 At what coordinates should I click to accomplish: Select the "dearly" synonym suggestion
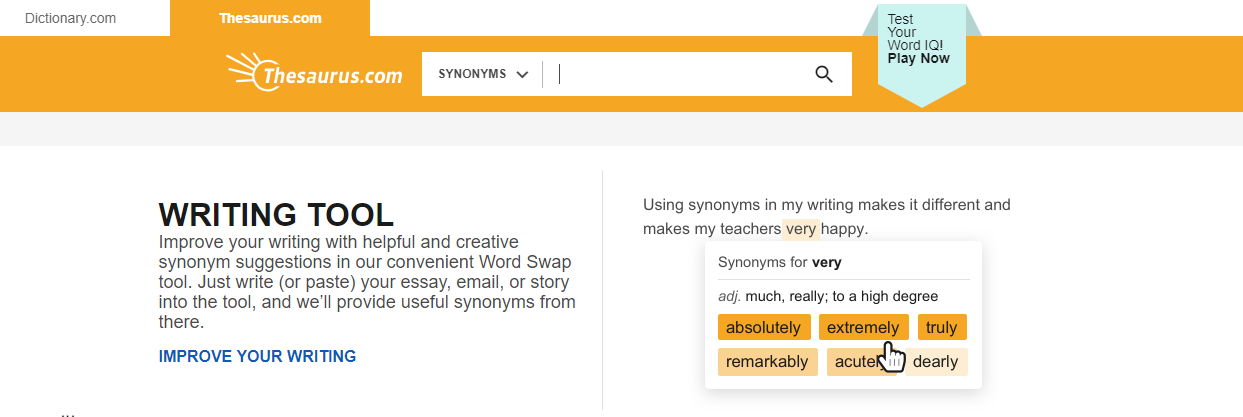tap(935, 361)
